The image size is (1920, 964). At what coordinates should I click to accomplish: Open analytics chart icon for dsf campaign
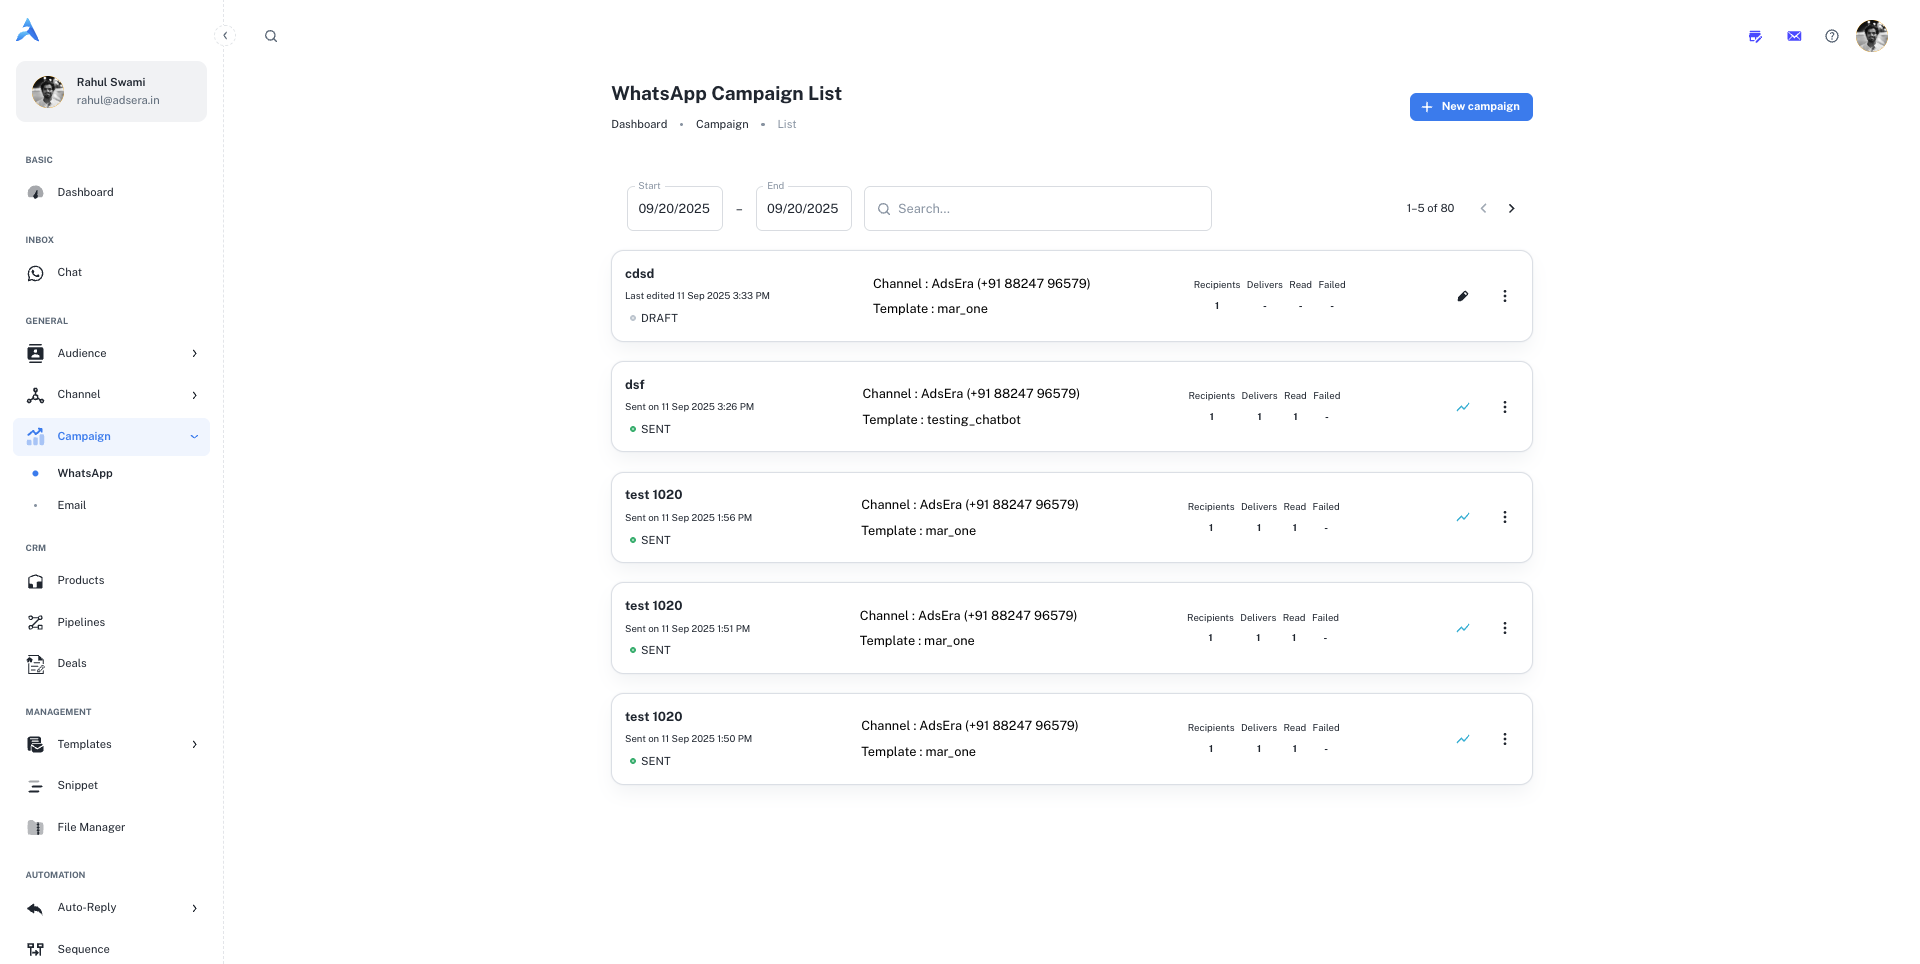(x=1462, y=407)
